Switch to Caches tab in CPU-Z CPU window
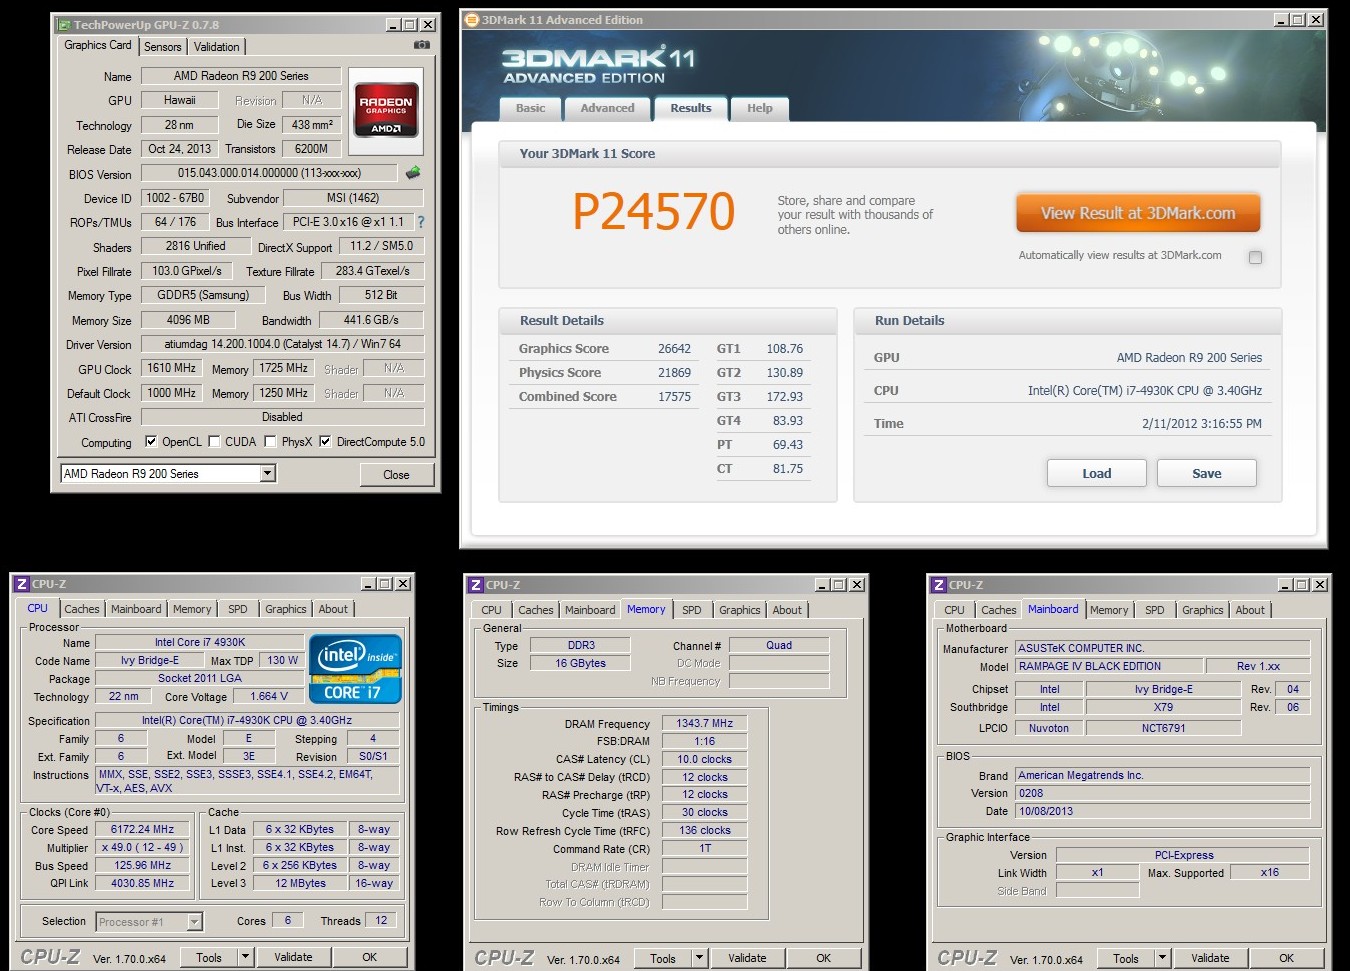Viewport: 1350px width, 971px height. tap(82, 609)
